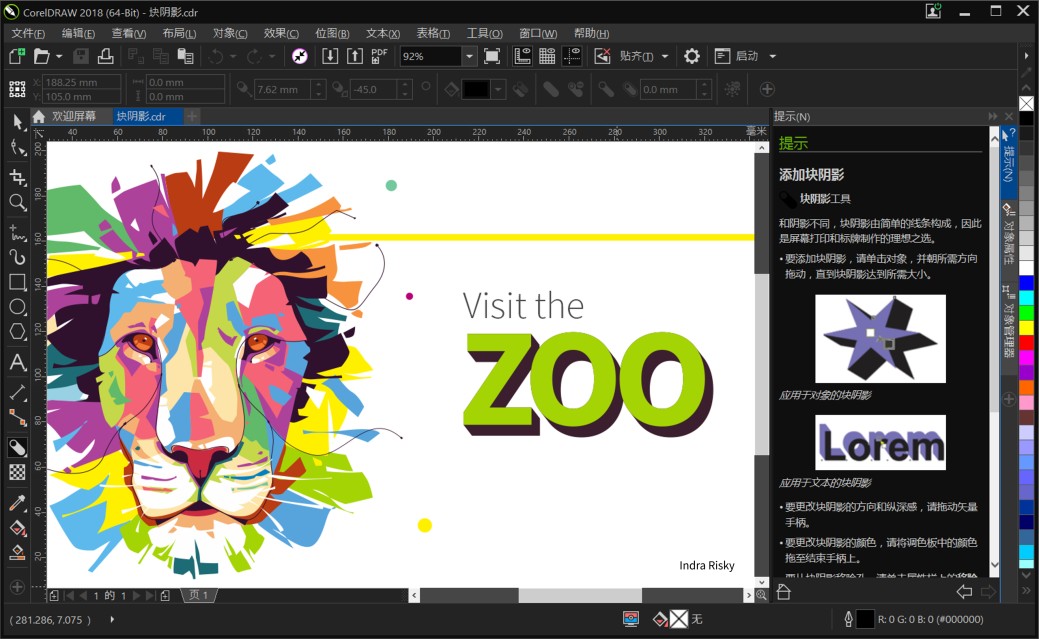1039x639 pixels.
Task: Select the Ellipse tool
Action: point(17,307)
